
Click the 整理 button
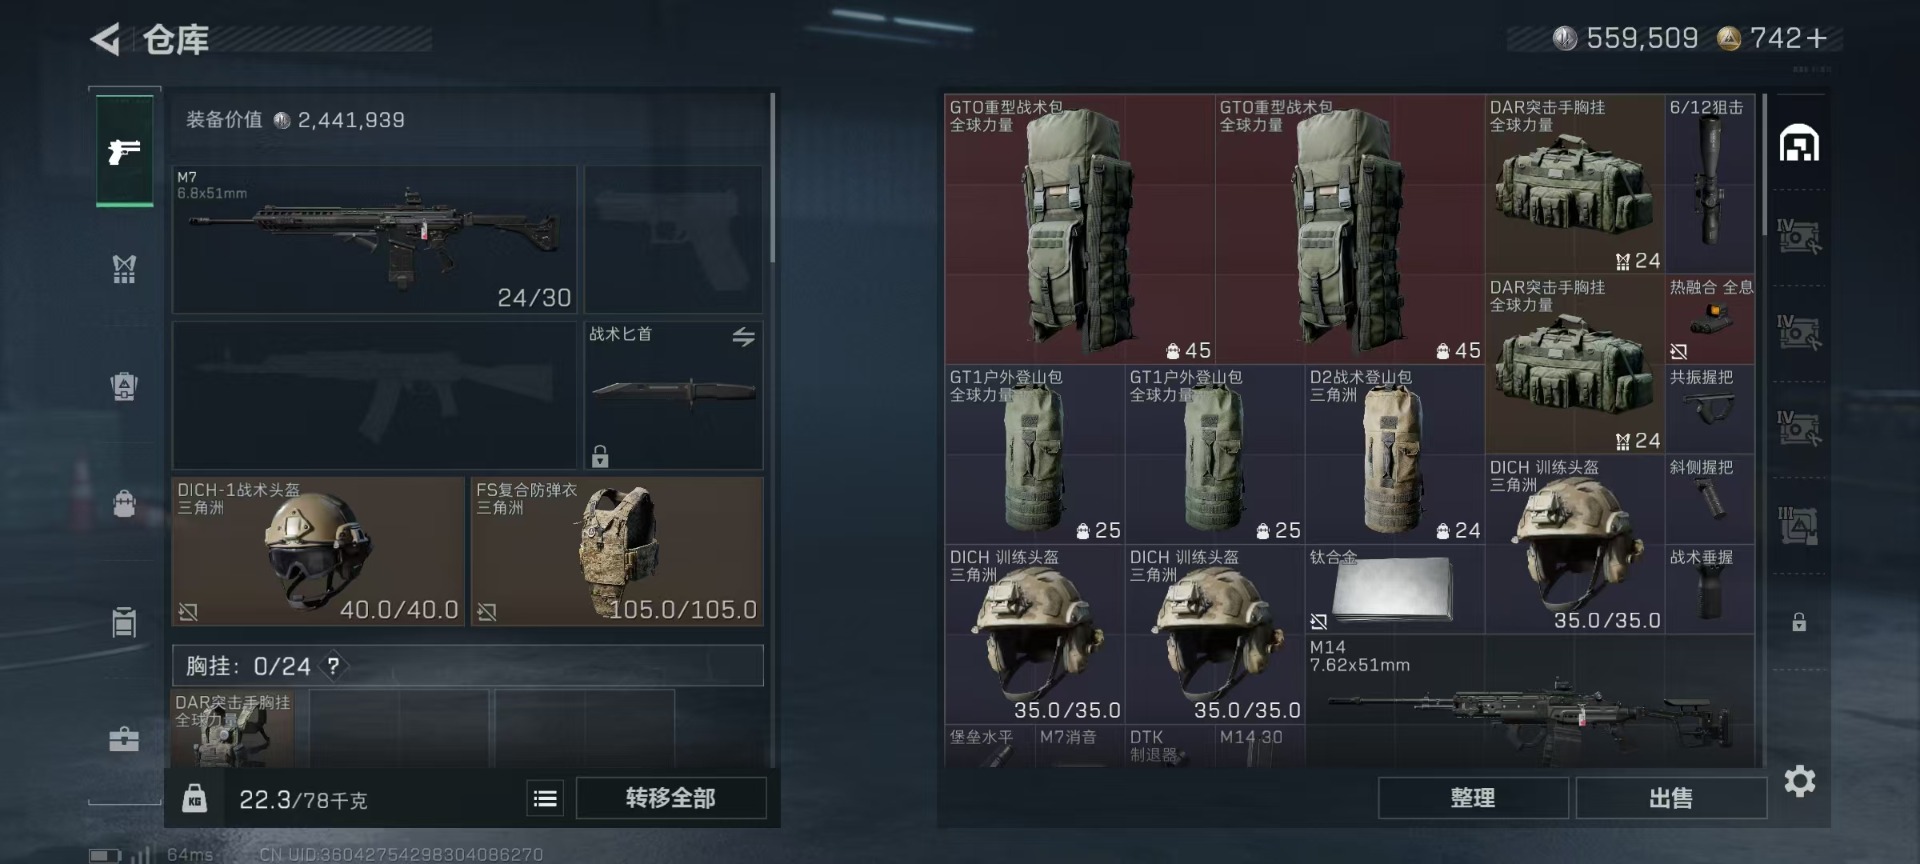[1473, 798]
